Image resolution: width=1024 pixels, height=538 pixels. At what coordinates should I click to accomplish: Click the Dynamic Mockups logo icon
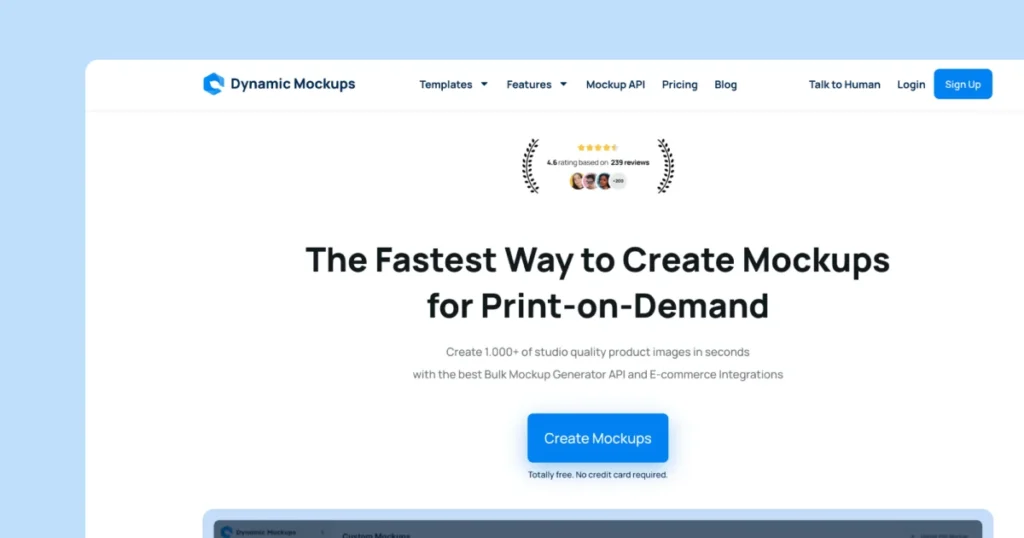click(x=214, y=84)
